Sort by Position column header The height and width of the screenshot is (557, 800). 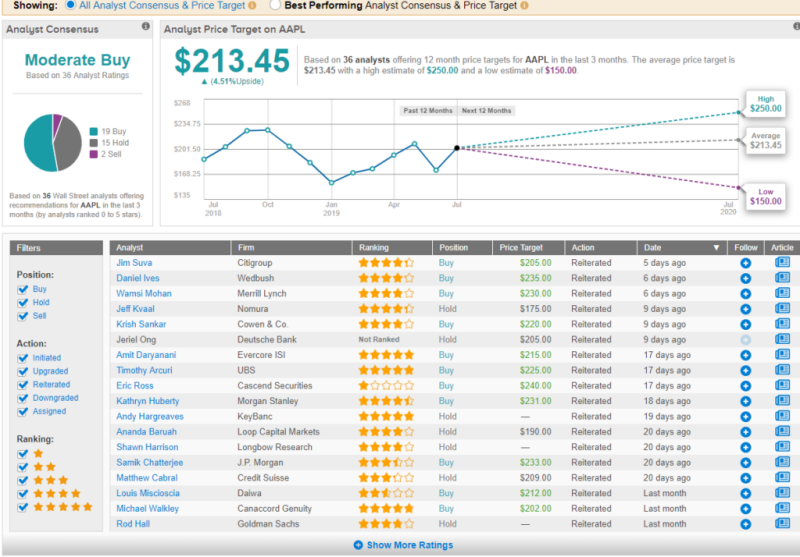(462, 247)
